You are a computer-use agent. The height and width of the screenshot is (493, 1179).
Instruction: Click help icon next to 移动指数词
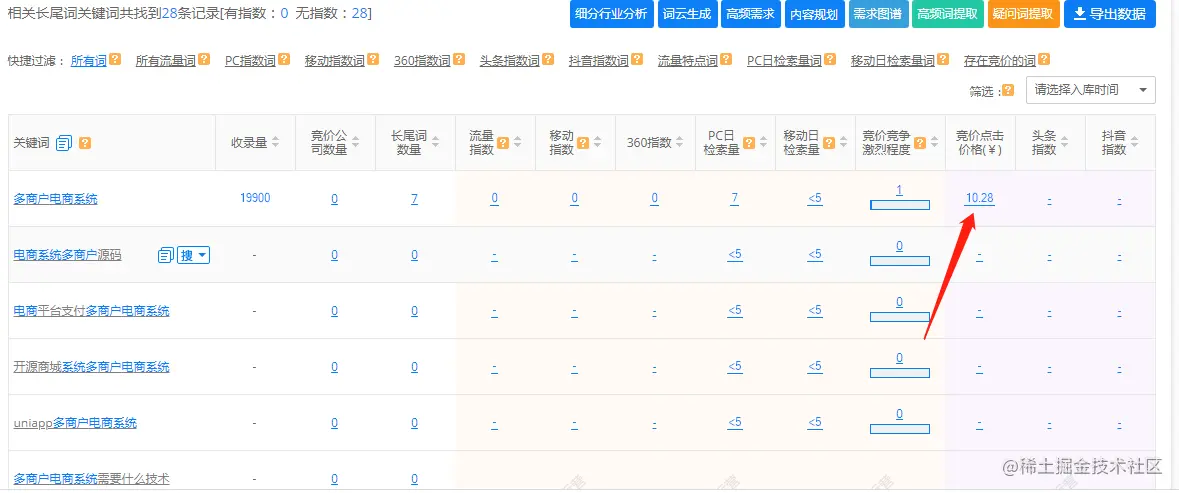(x=373, y=60)
